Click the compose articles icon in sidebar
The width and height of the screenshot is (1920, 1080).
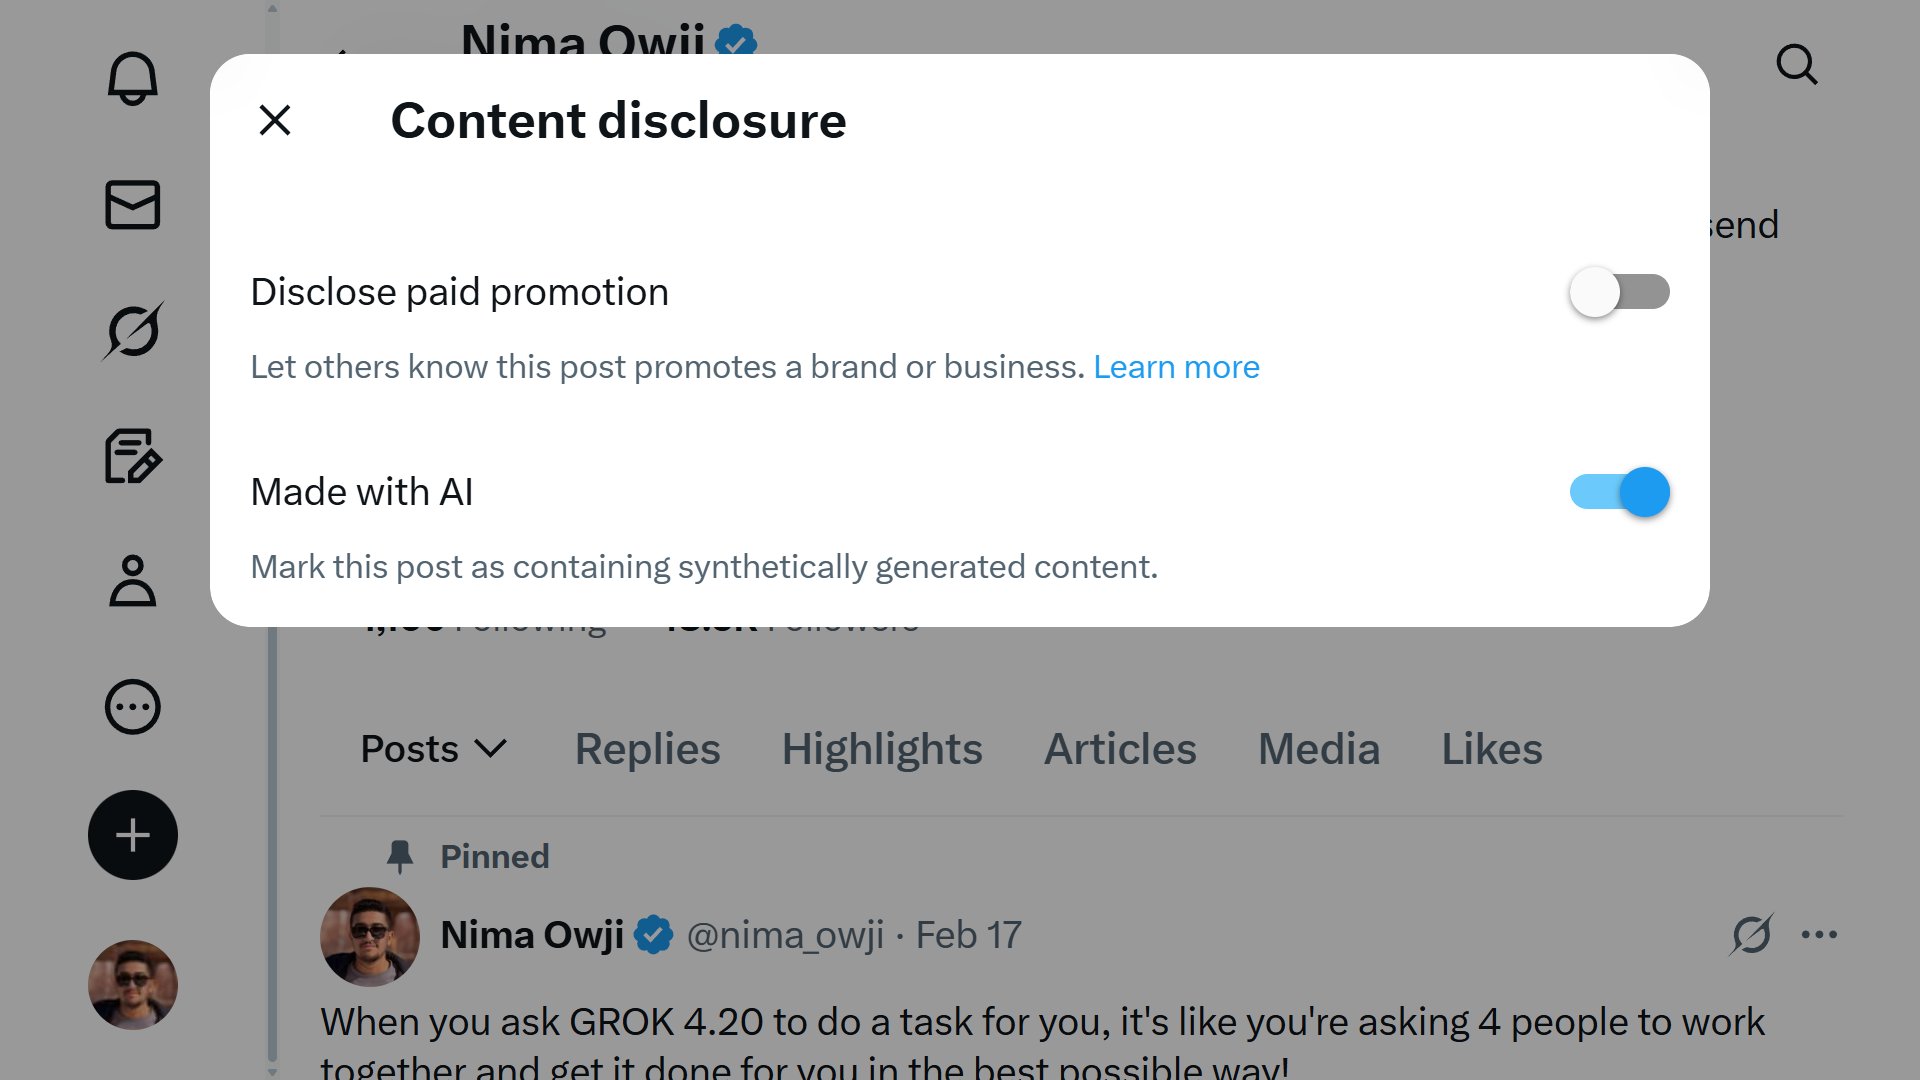point(132,457)
